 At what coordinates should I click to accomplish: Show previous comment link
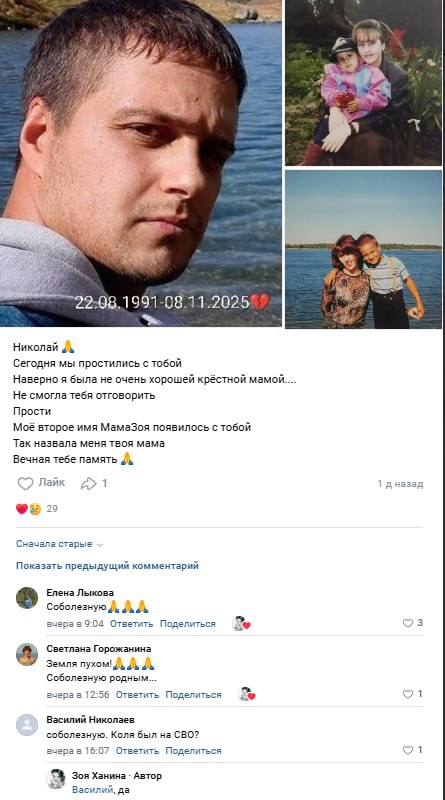(x=107, y=566)
